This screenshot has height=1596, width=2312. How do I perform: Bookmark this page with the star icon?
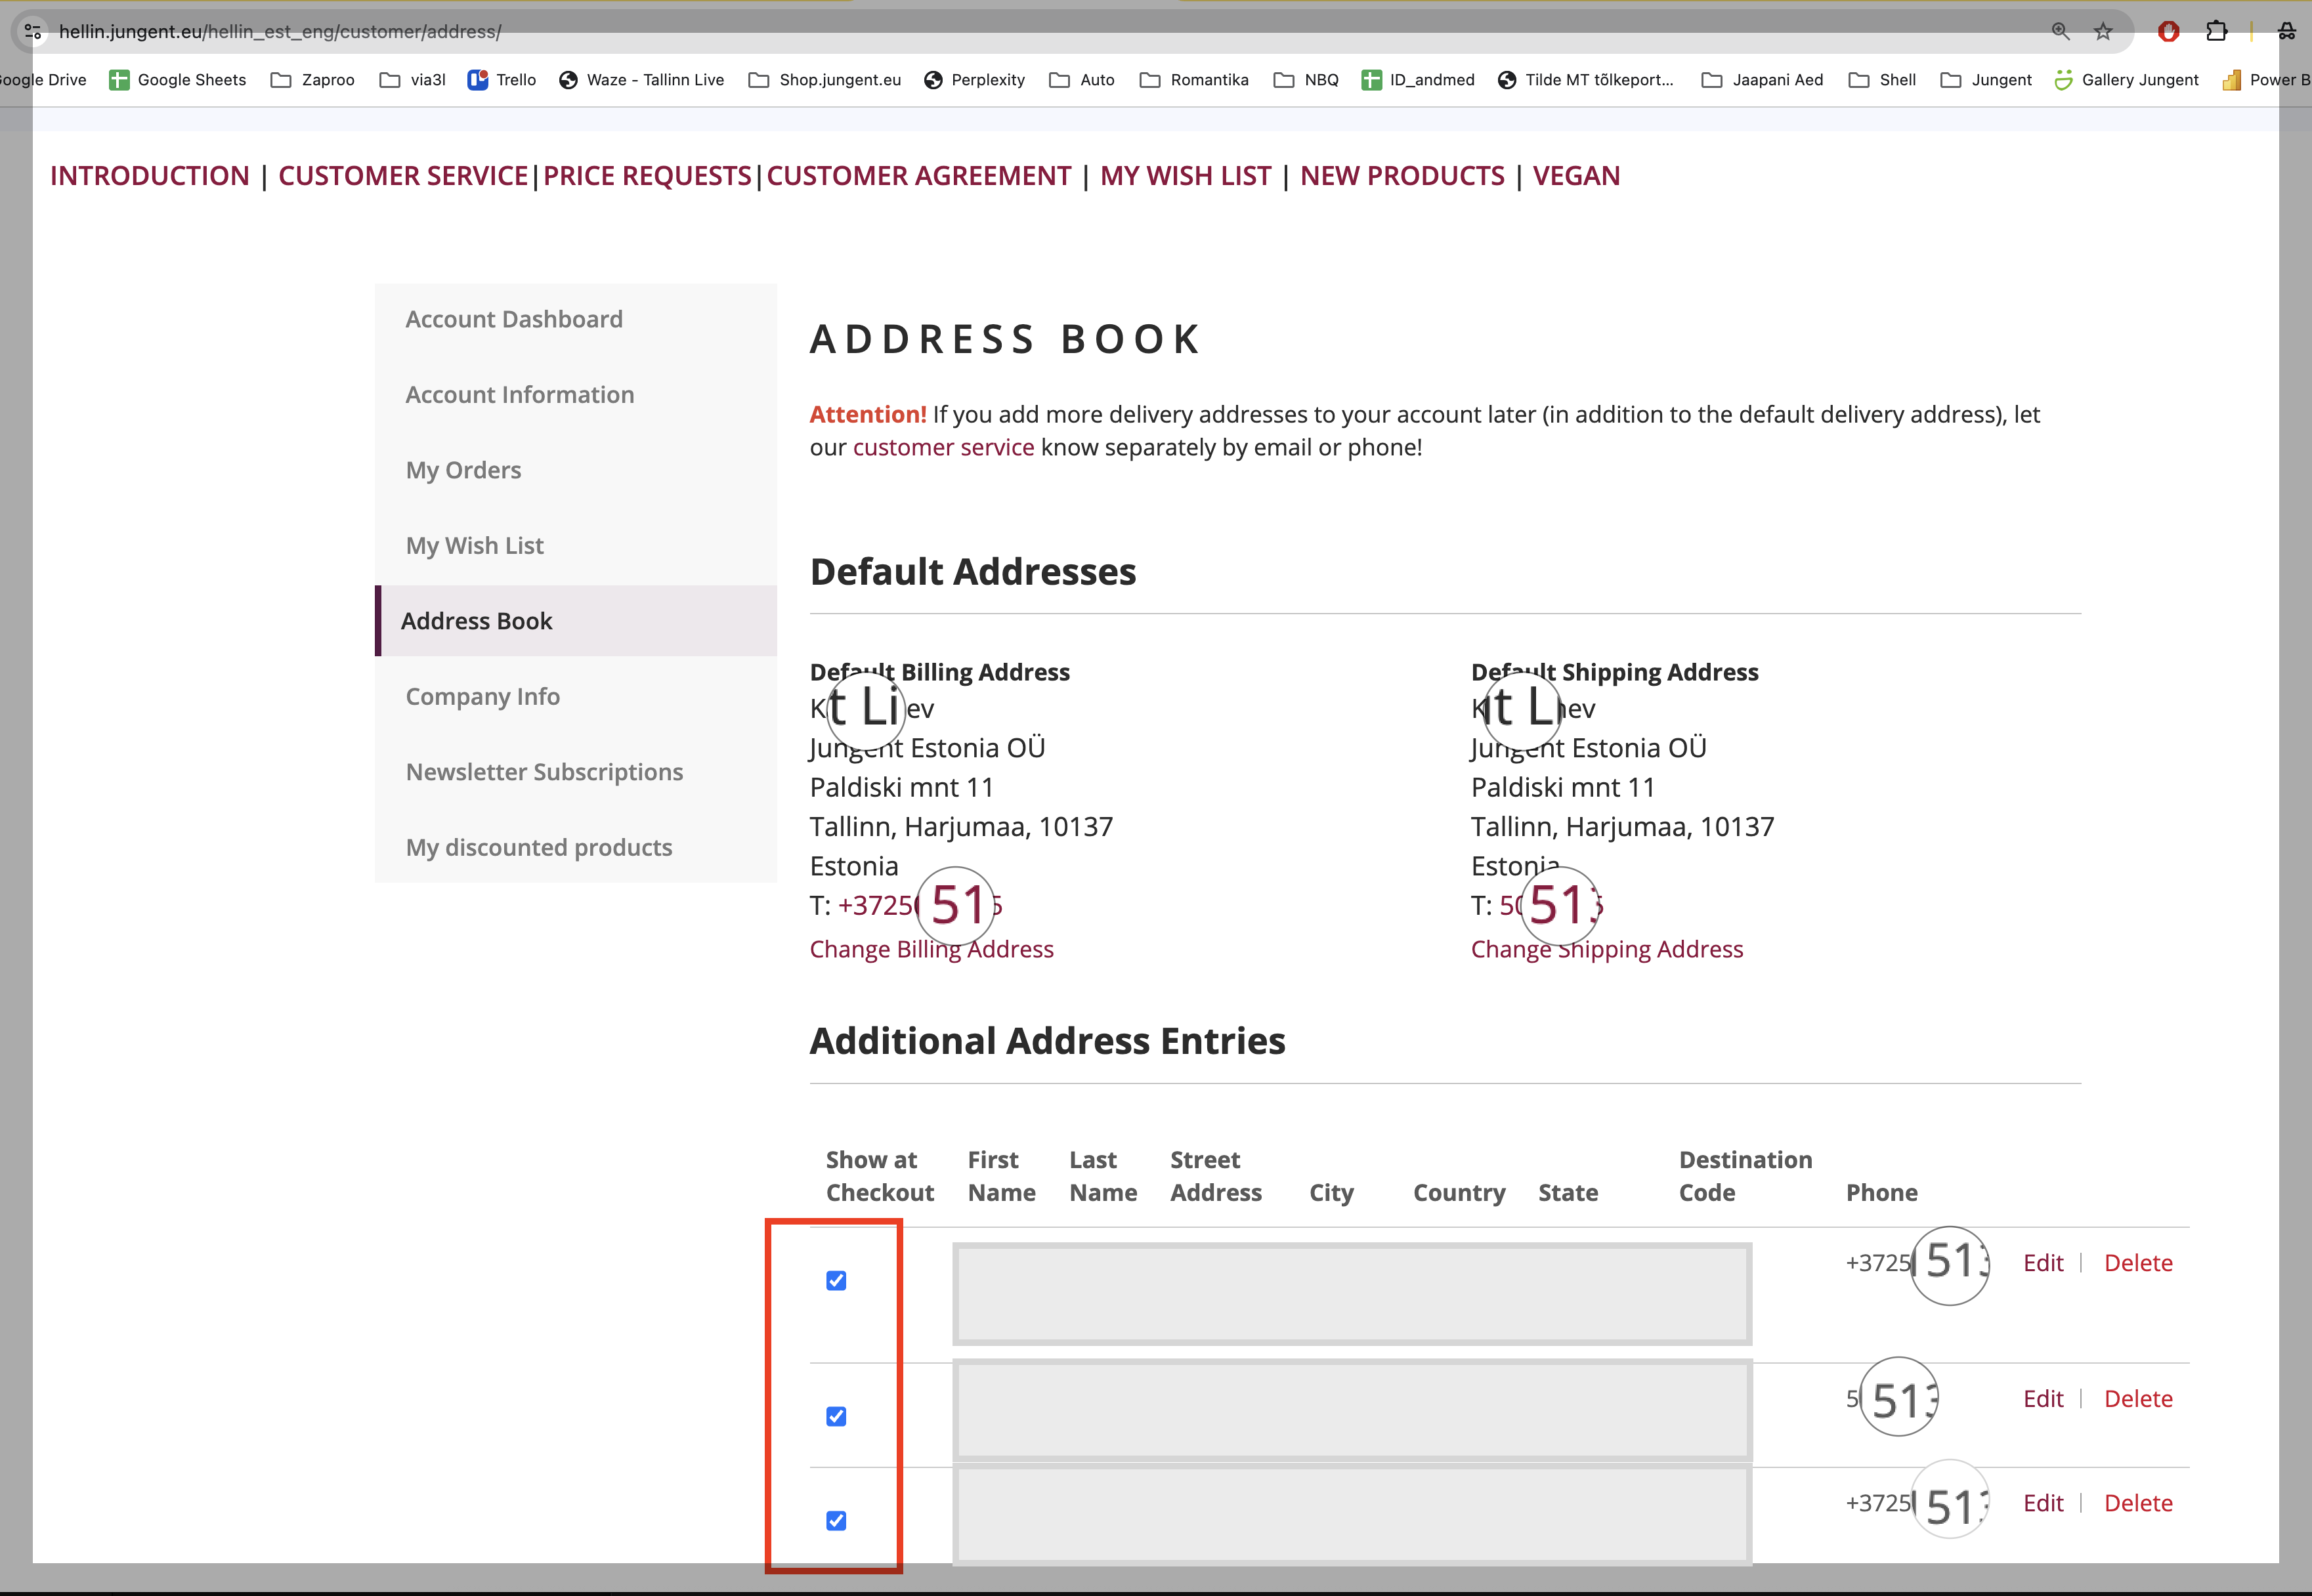coord(2103,31)
